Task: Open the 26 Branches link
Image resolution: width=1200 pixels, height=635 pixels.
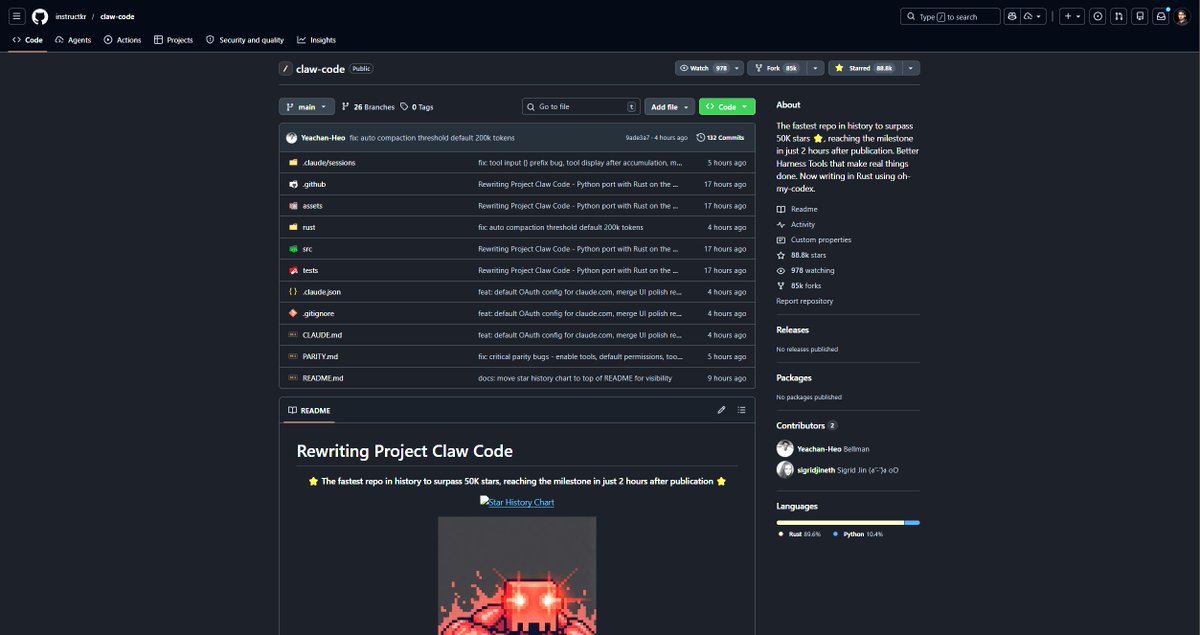Action: 368,106
